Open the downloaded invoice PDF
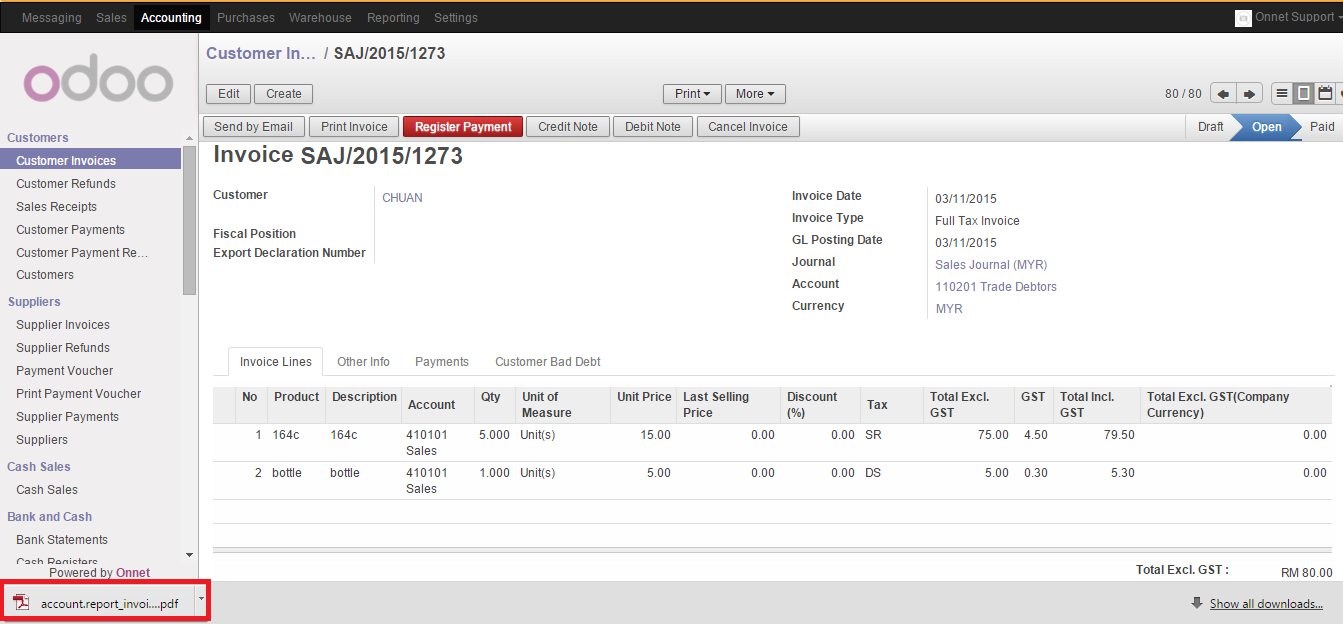The image size is (1343, 624). pyautogui.click(x=100, y=603)
